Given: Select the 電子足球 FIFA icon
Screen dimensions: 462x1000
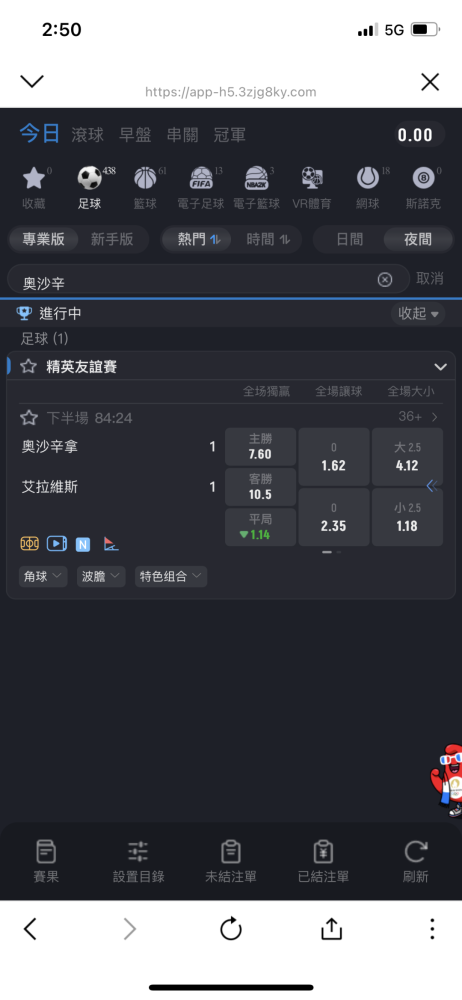Looking at the screenshot, I should pyautogui.click(x=201, y=179).
